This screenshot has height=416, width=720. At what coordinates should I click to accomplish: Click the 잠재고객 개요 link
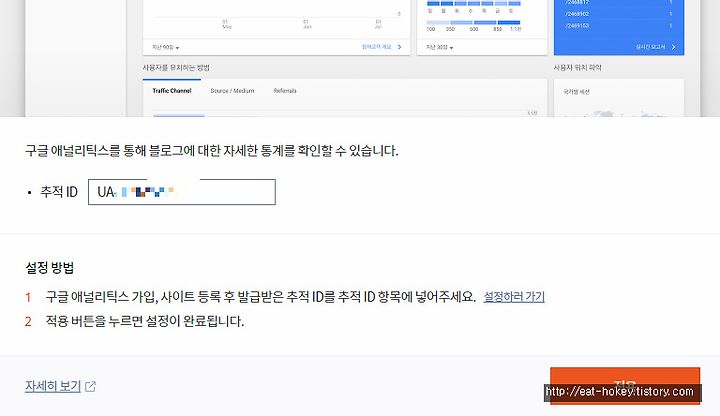tap(377, 47)
